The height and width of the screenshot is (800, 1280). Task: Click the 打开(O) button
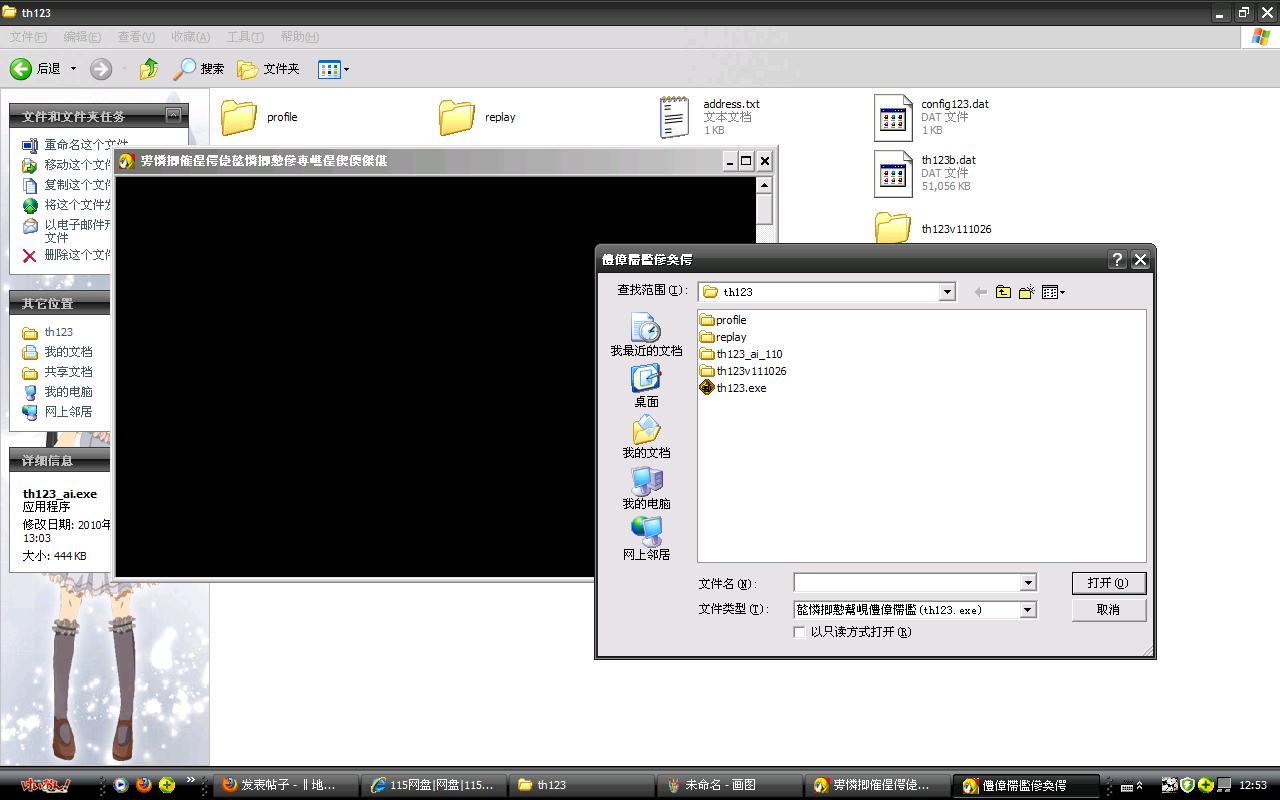[x=1108, y=583]
